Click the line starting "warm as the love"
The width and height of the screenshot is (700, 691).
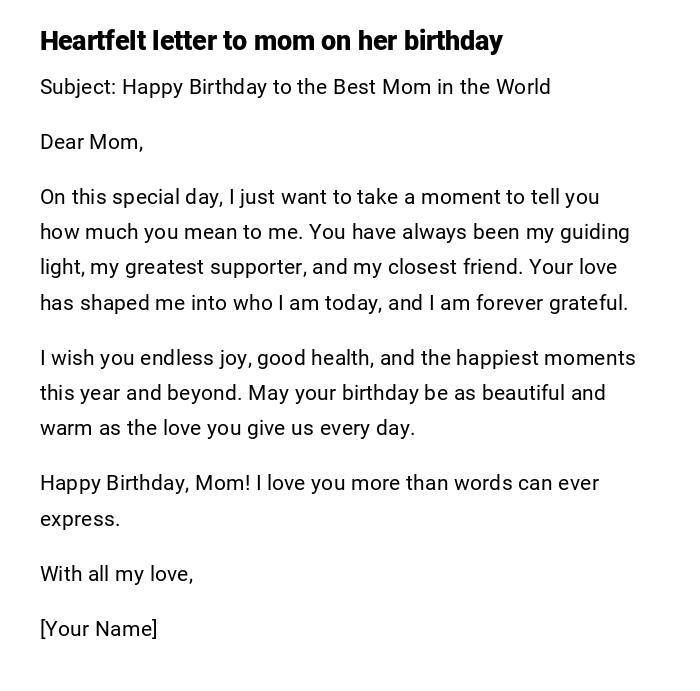(x=227, y=428)
